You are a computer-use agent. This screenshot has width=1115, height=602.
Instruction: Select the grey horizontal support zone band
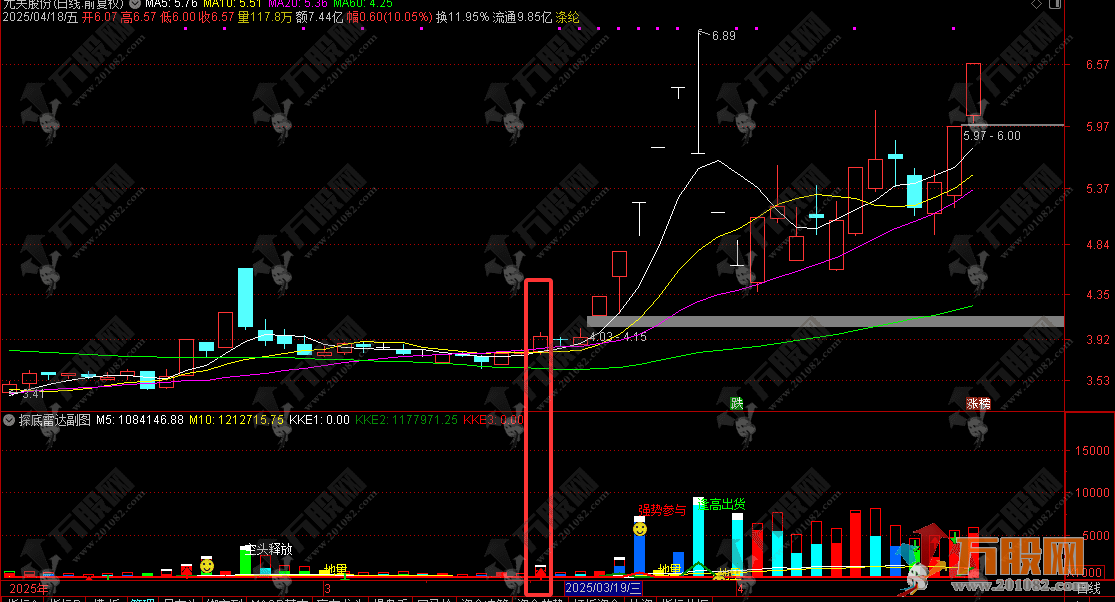click(825, 321)
